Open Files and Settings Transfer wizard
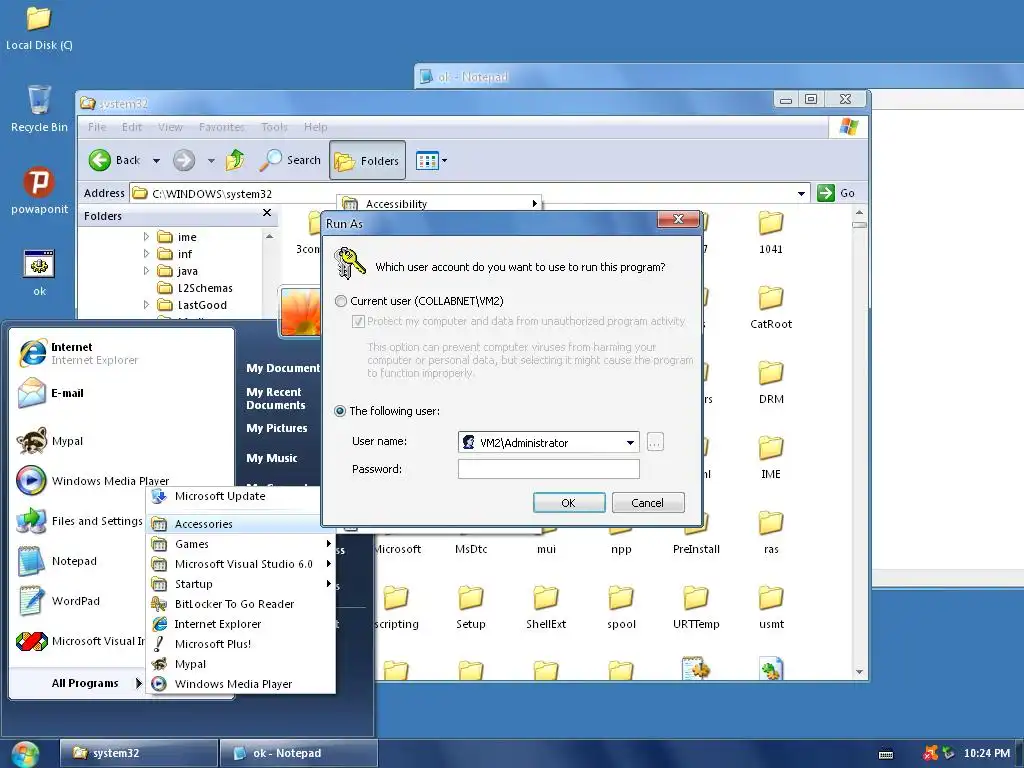 point(80,520)
